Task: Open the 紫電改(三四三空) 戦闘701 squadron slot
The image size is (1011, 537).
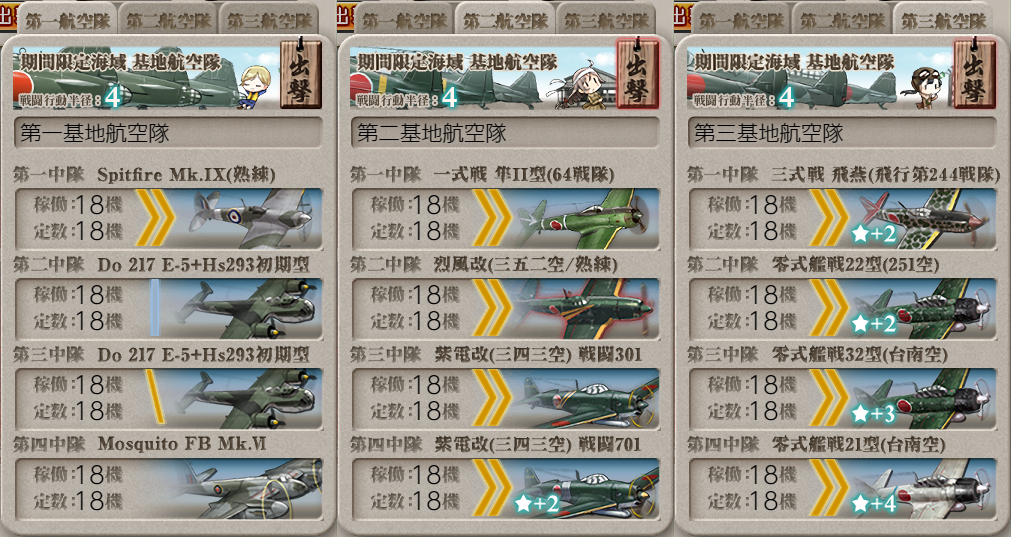Action: [505, 489]
